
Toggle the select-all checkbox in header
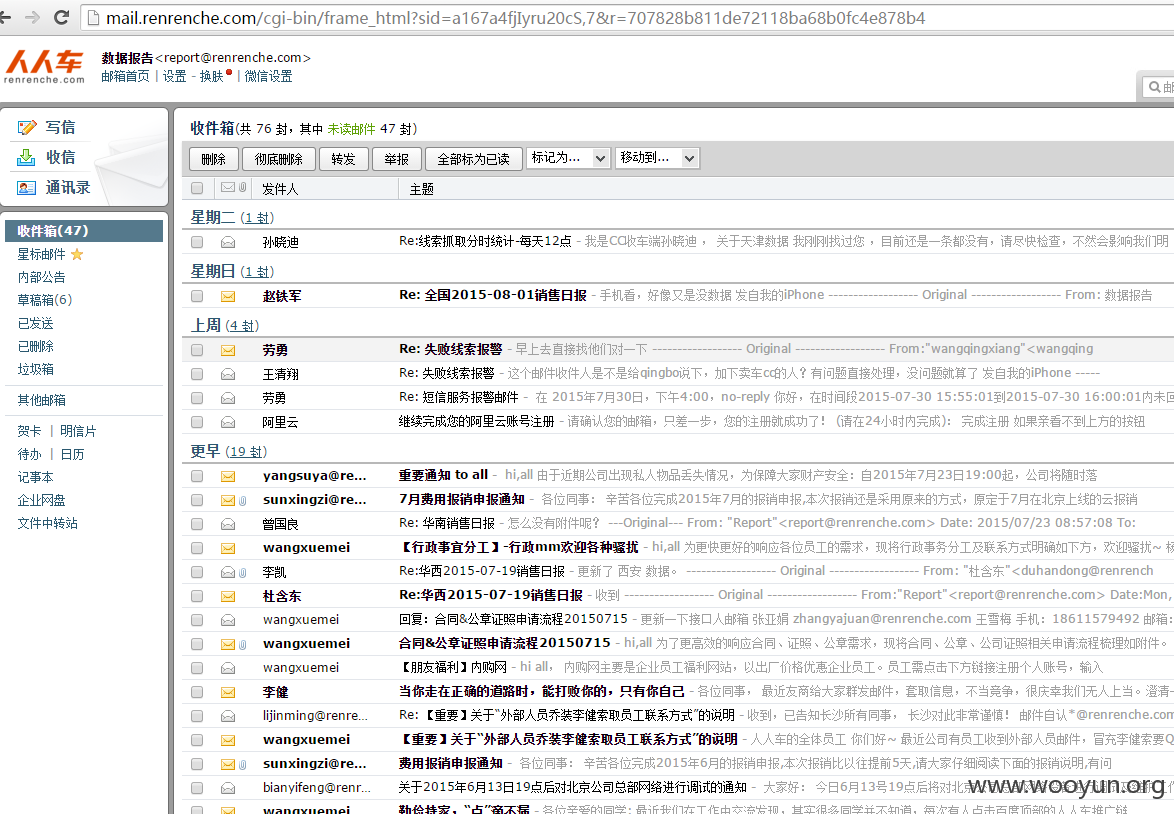coord(197,188)
